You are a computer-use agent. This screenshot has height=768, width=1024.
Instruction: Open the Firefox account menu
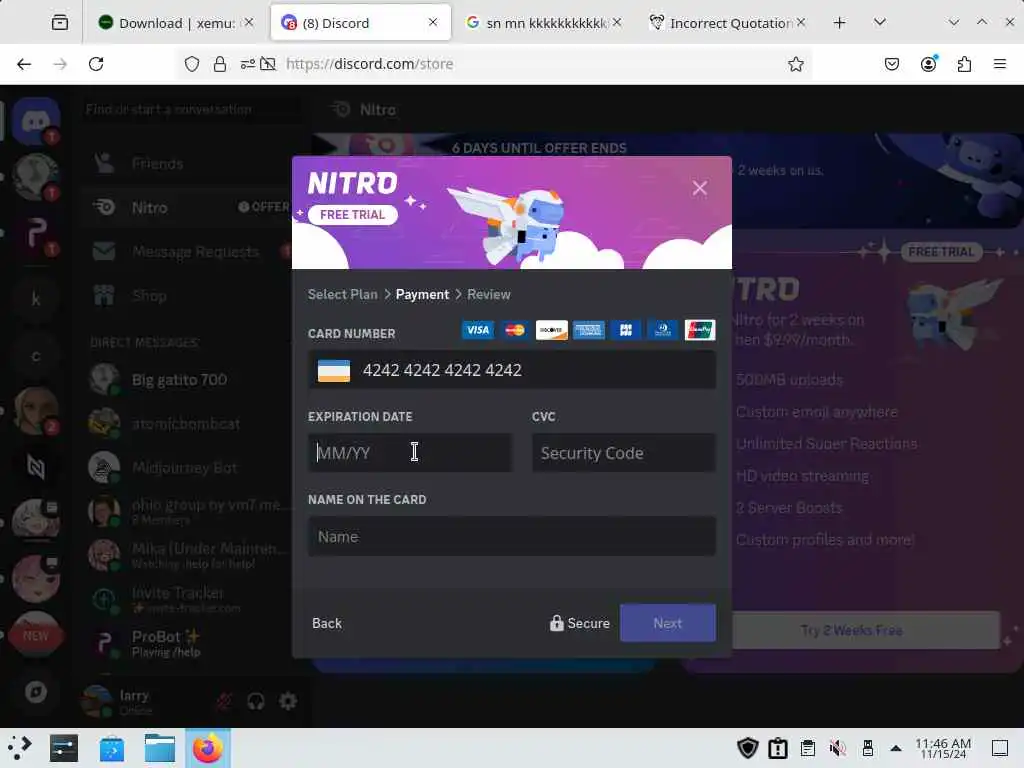(929, 64)
